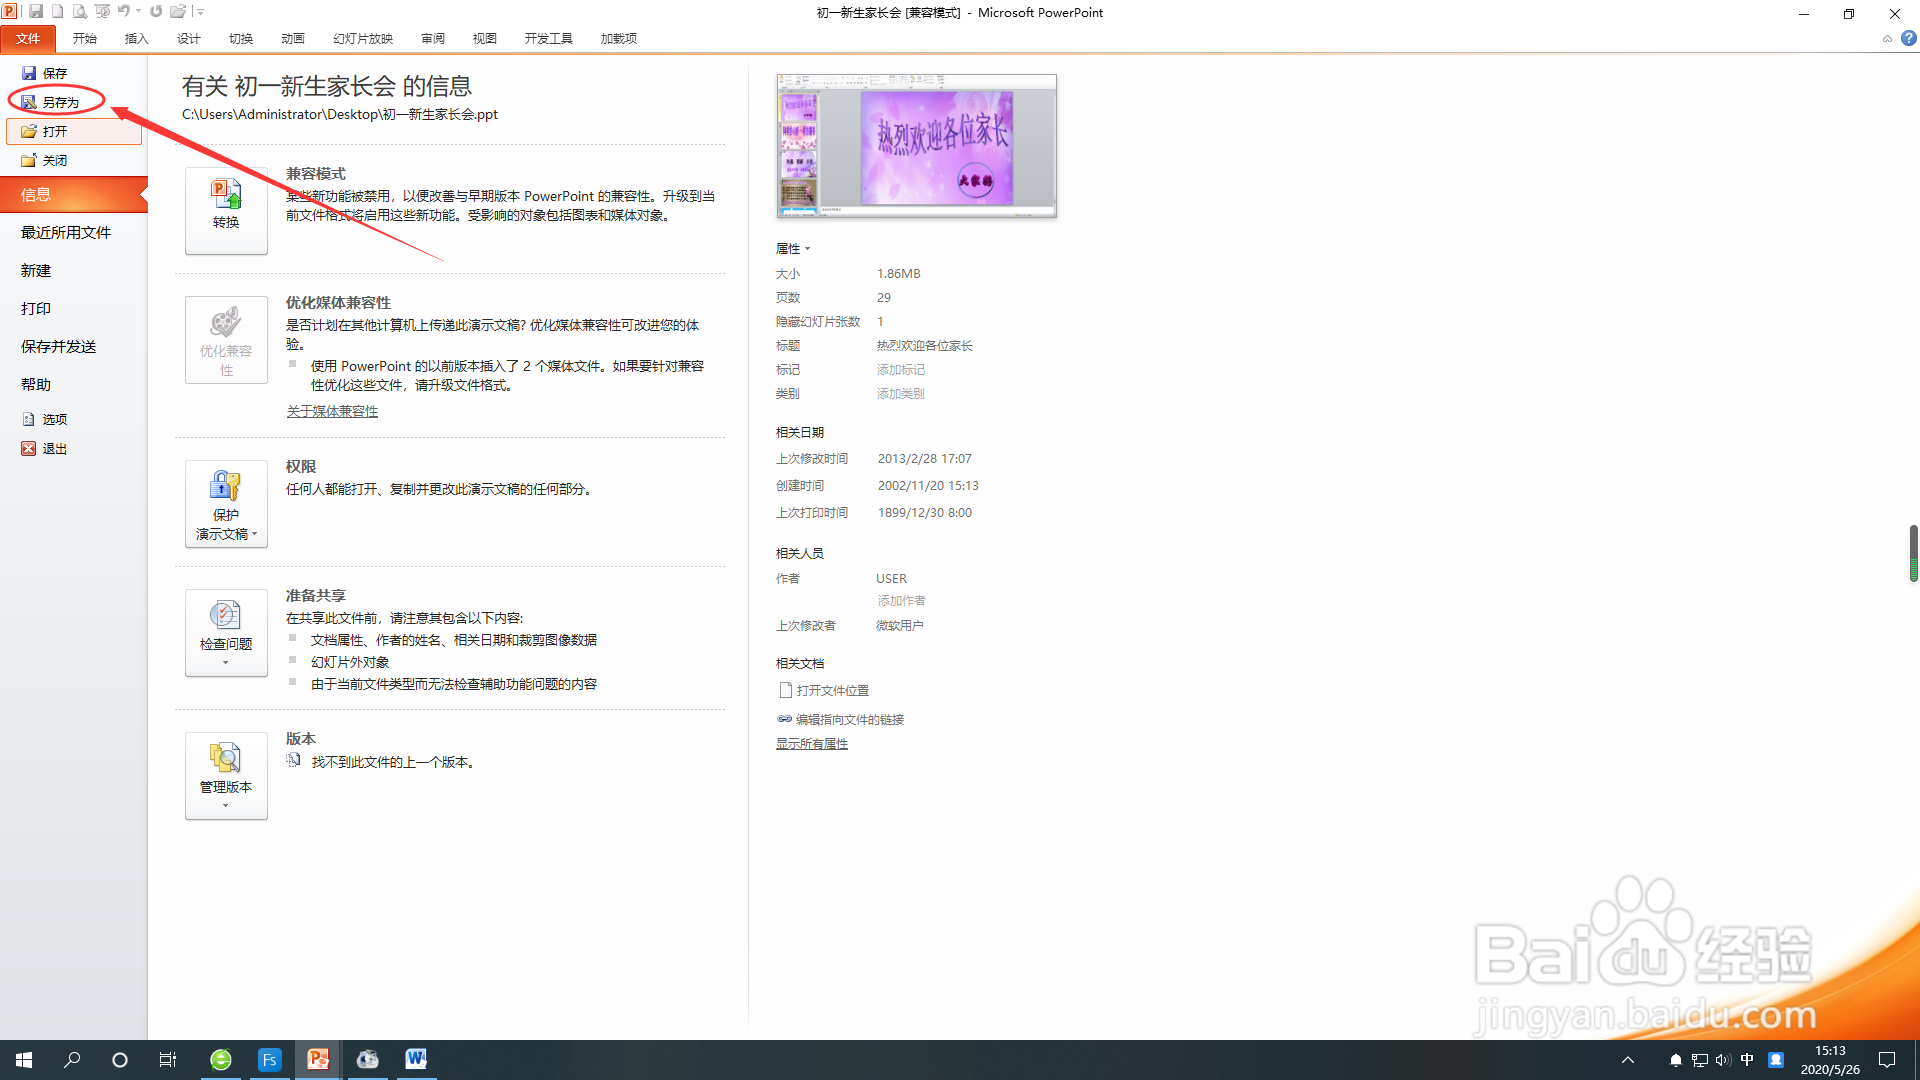
Task: Open 帮助 in the Backstage menu
Action: 36,384
